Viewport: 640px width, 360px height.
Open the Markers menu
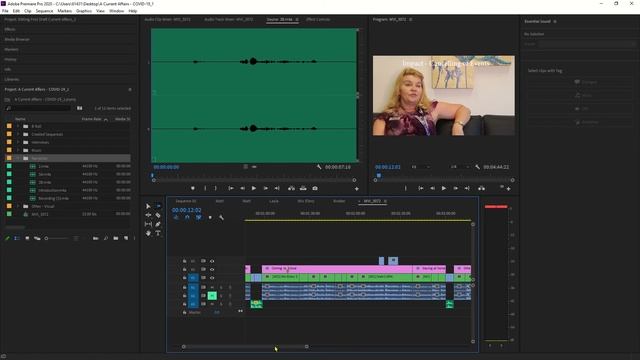tap(64, 11)
